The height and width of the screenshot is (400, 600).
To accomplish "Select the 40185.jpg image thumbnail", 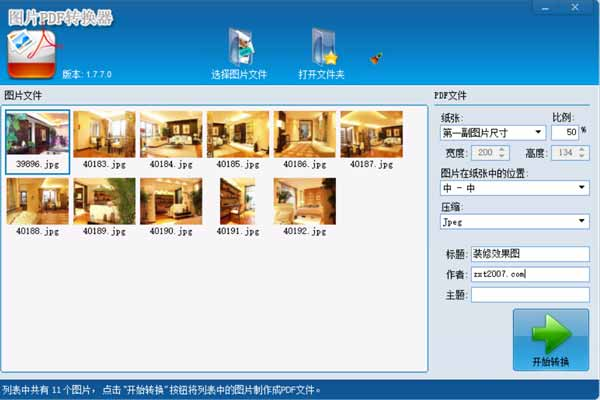I will pos(238,133).
